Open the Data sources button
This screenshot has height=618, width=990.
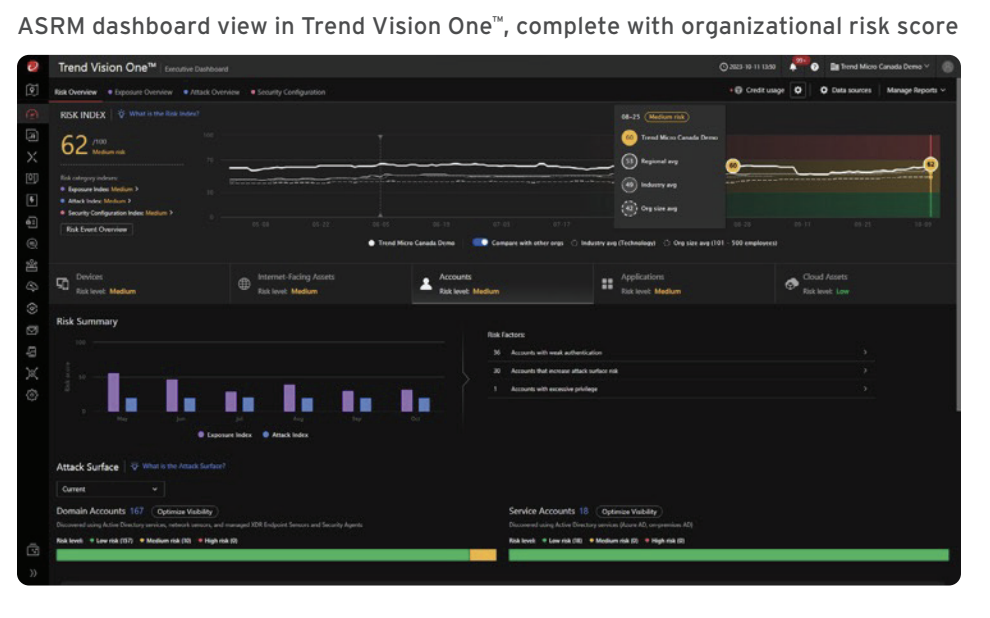point(846,90)
